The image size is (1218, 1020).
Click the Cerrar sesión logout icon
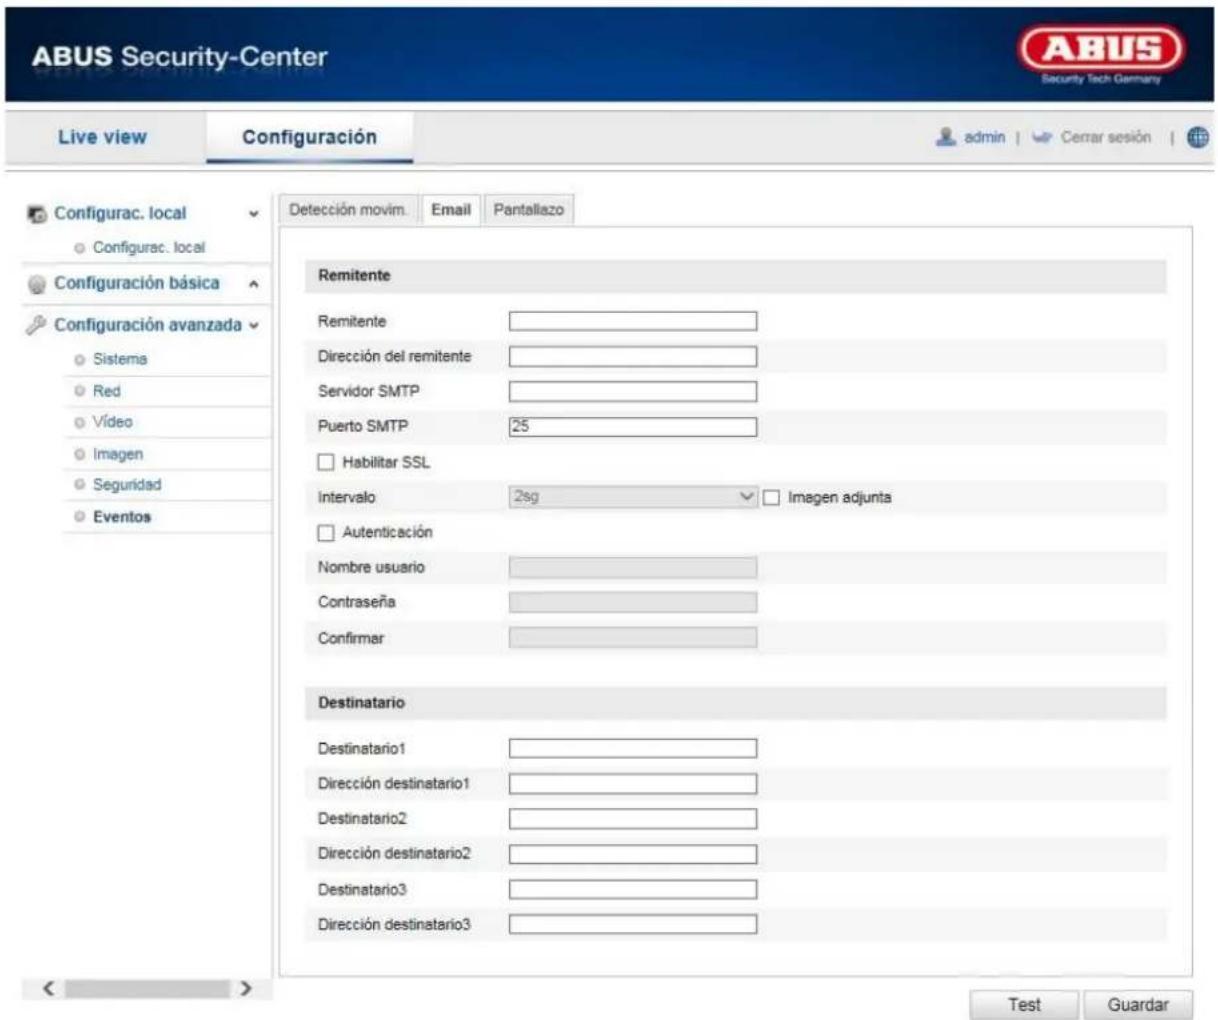[1042, 138]
